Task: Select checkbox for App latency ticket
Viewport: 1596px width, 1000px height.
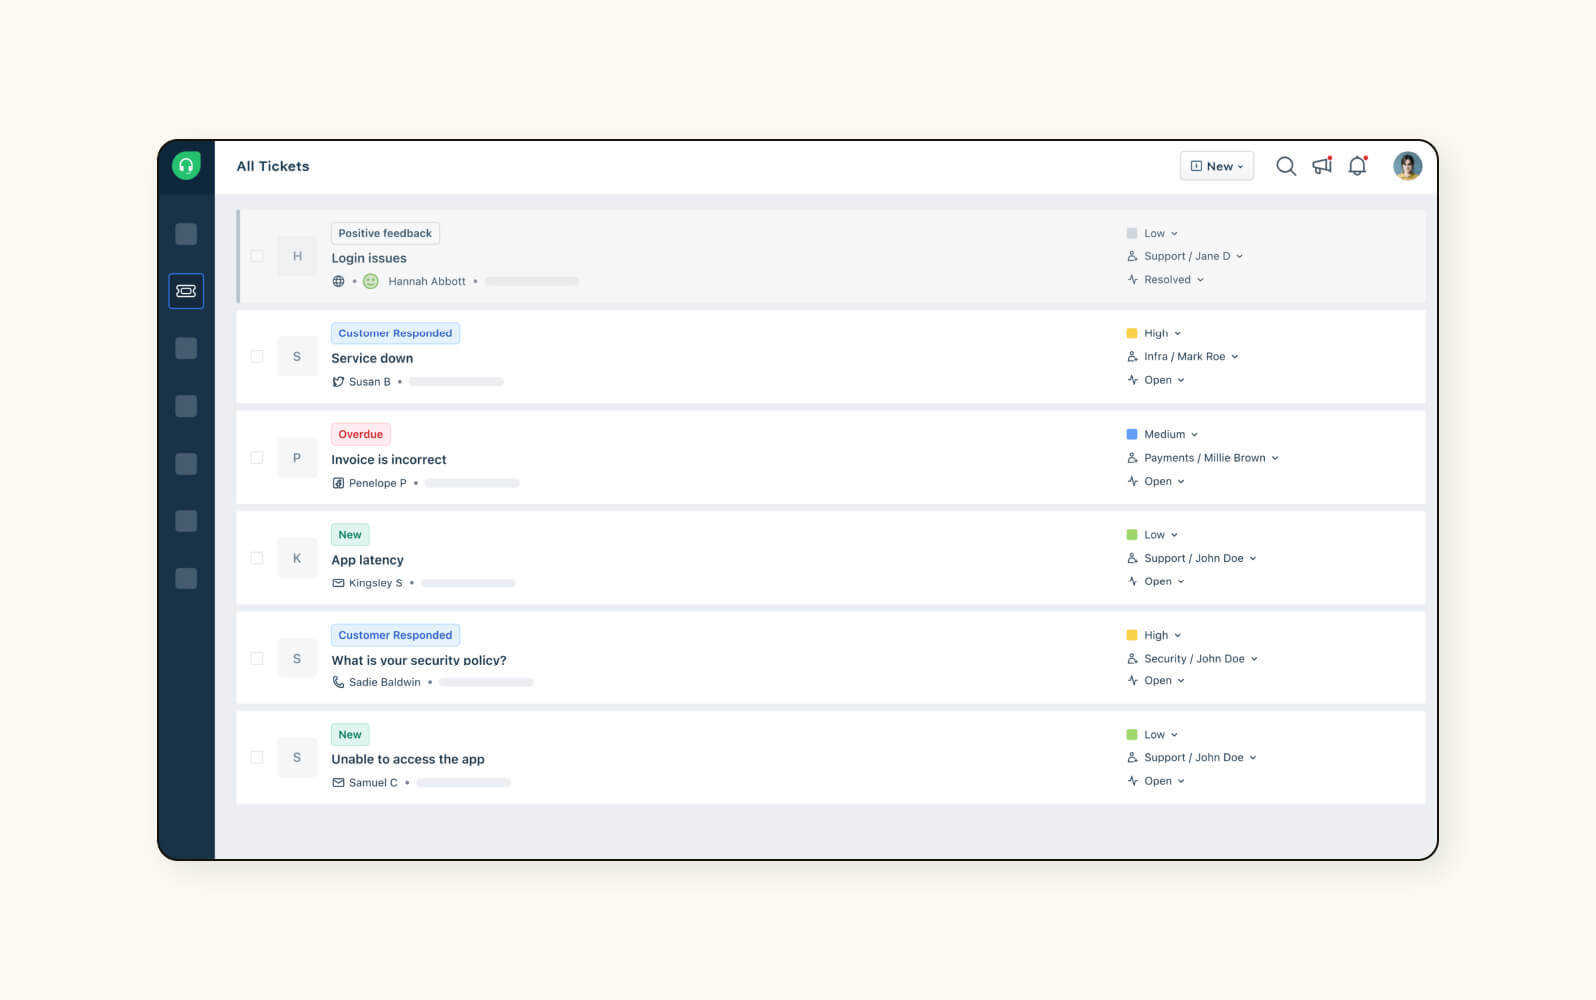Action: pyautogui.click(x=257, y=558)
